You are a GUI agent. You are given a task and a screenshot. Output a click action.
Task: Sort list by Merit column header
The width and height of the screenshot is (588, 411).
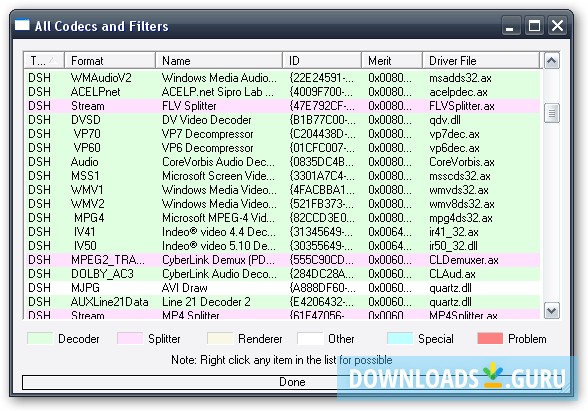pos(392,60)
